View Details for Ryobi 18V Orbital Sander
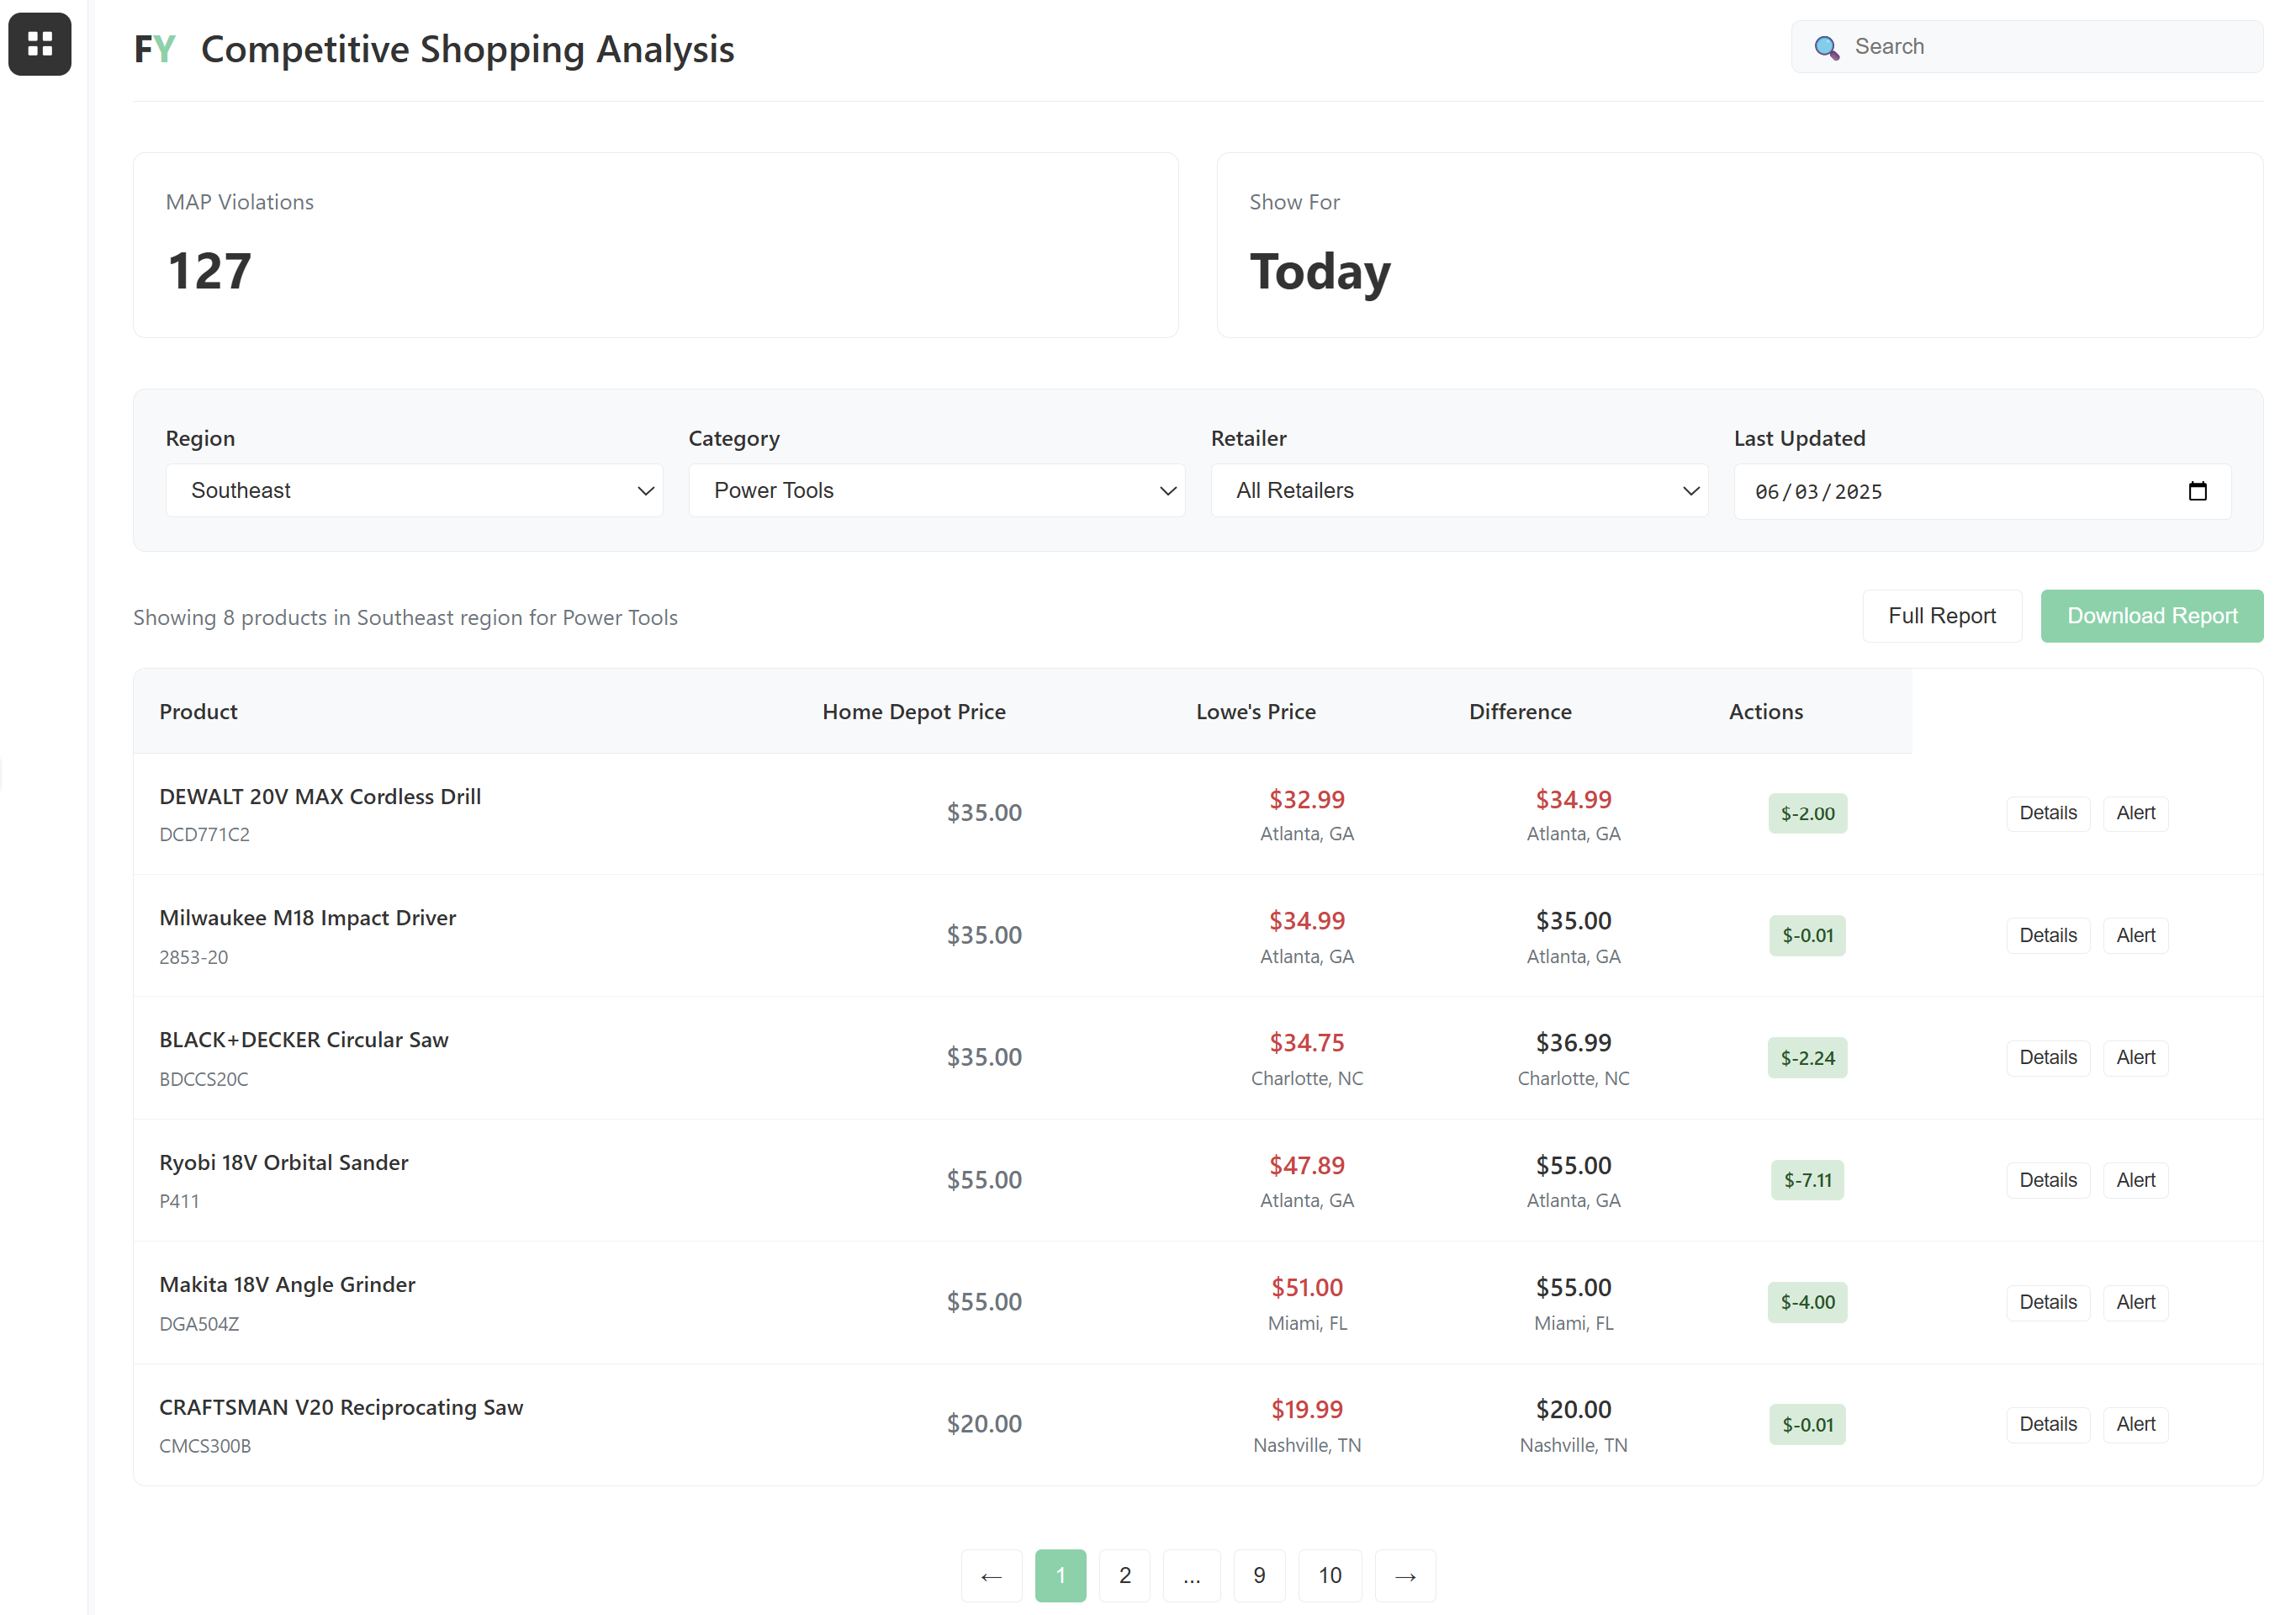The width and height of the screenshot is (2296, 1615). [x=2048, y=1180]
